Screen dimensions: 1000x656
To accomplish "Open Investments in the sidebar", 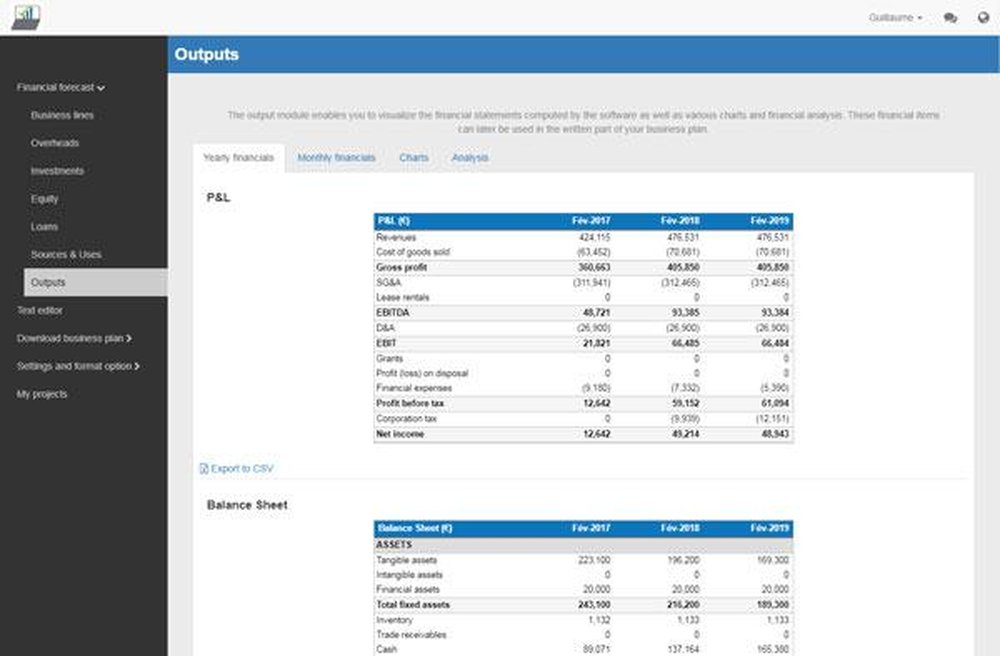I will 57,171.
